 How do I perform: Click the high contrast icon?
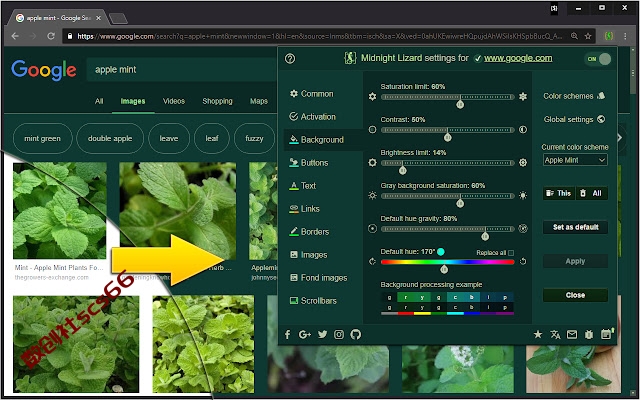(523, 130)
